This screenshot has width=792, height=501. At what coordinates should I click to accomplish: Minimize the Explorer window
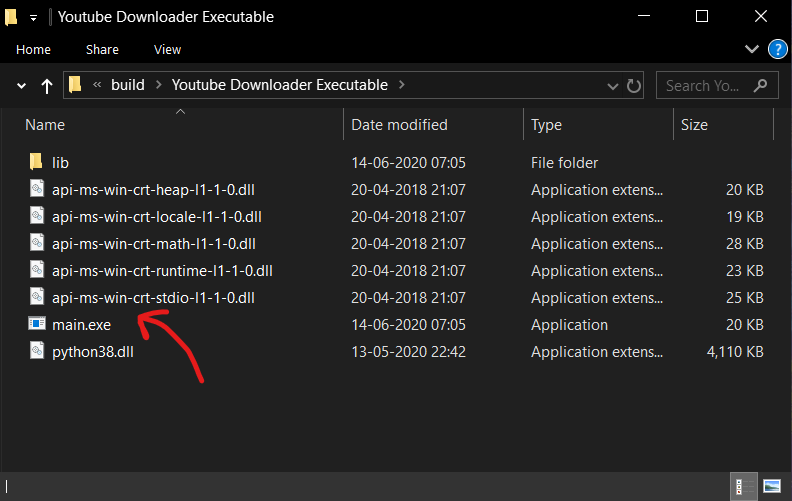[x=644, y=16]
